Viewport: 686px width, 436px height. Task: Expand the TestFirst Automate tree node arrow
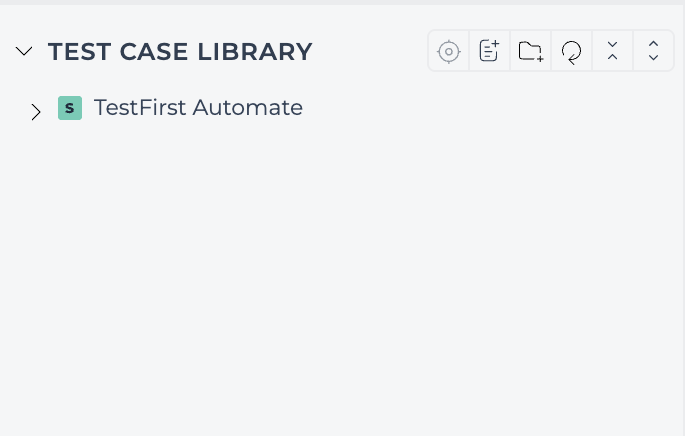point(36,112)
